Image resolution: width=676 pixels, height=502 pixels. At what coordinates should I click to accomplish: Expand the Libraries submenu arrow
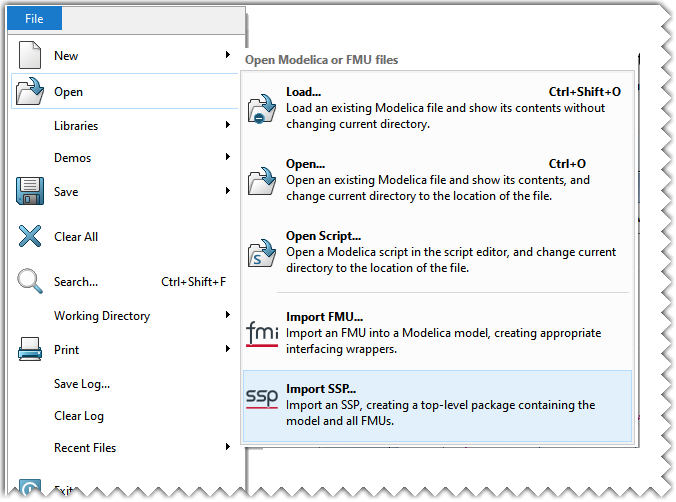click(228, 126)
